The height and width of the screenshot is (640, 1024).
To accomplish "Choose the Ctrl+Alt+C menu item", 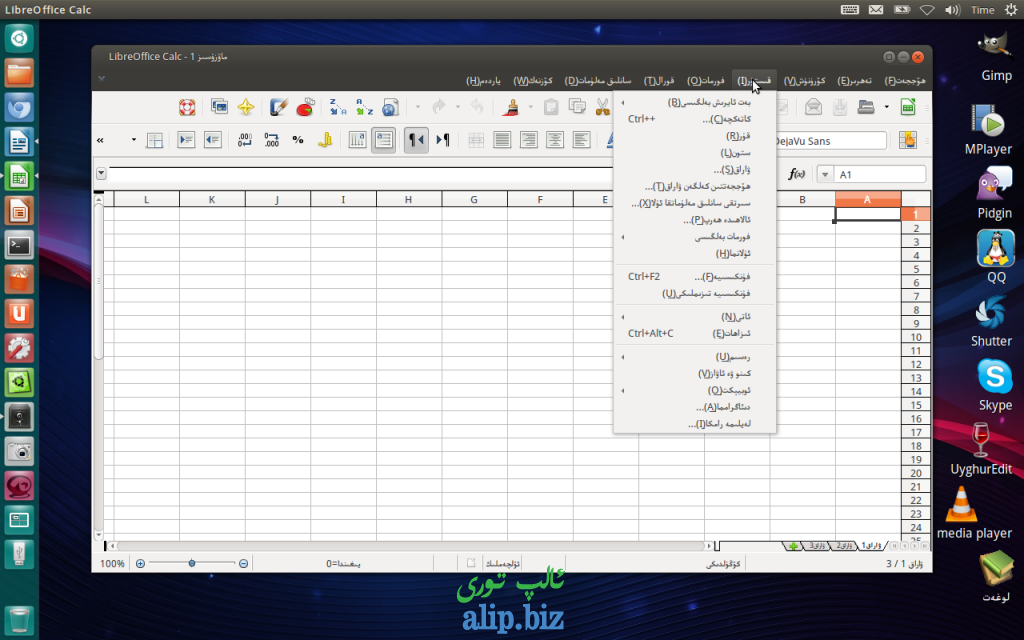I will click(695, 333).
